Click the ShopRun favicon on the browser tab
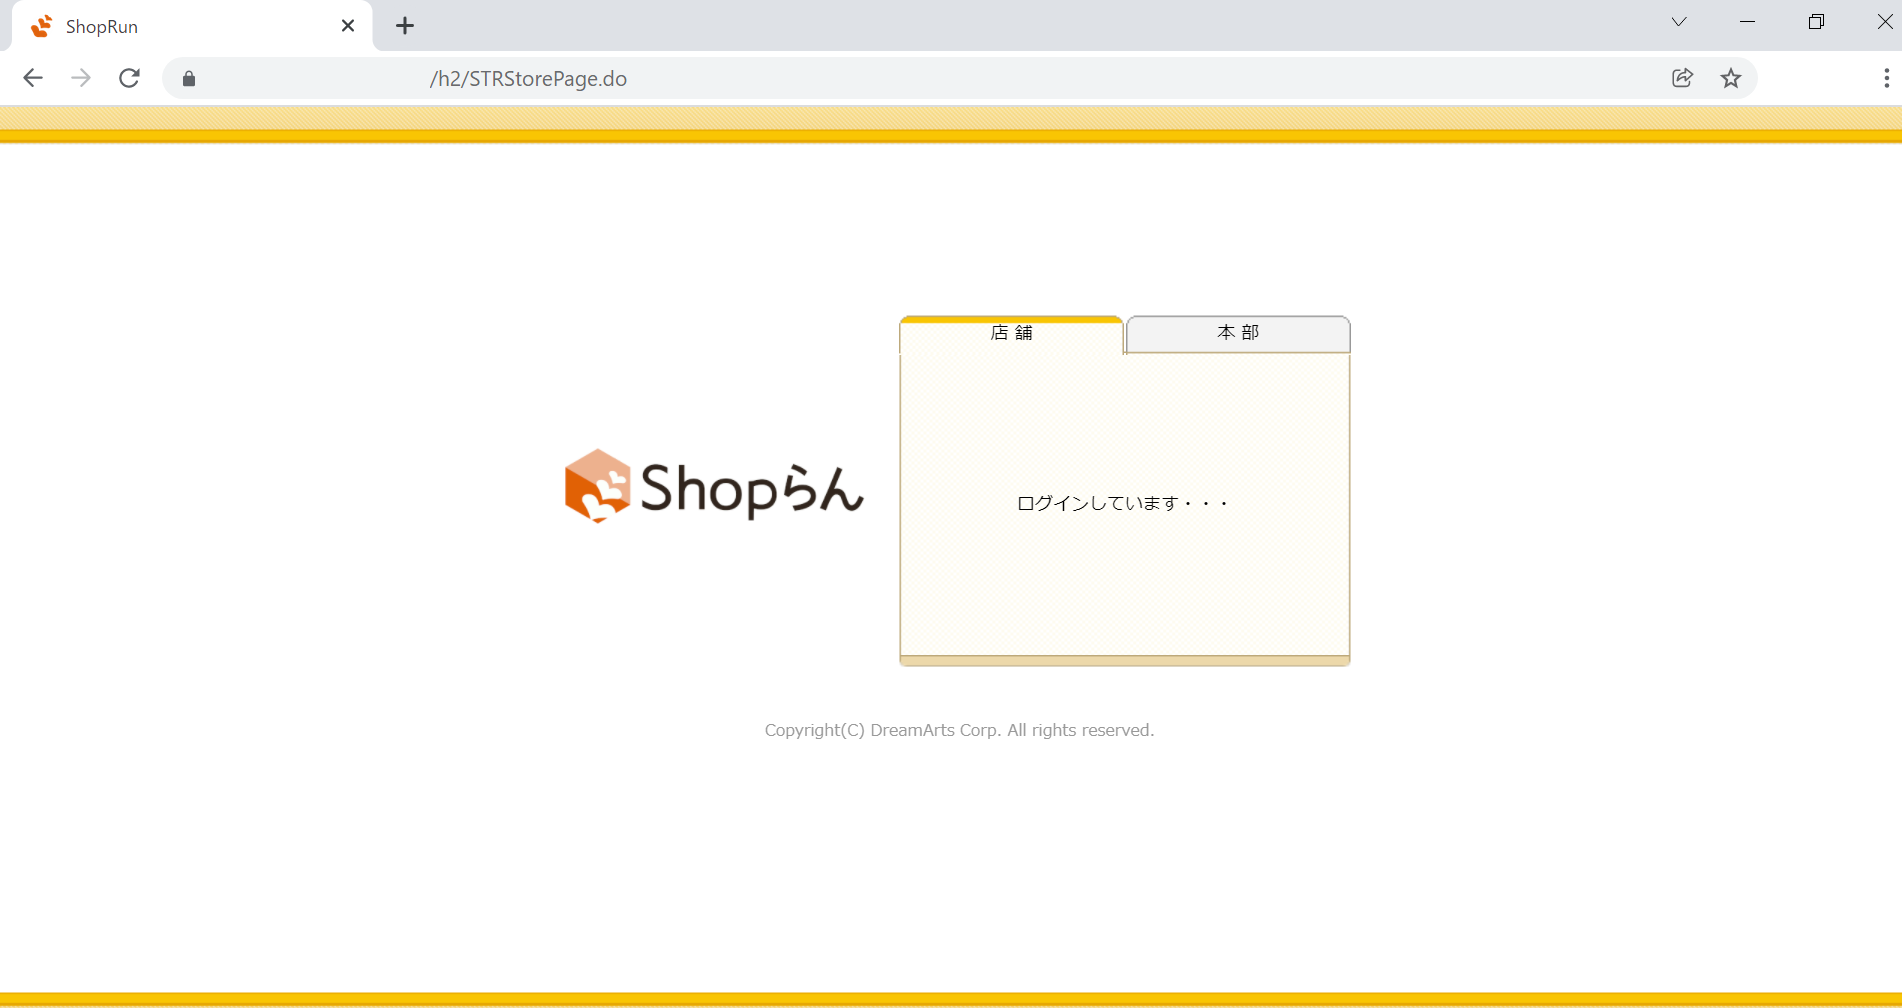The width and height of the screenshot is (1902, 1008). (41, 25)
